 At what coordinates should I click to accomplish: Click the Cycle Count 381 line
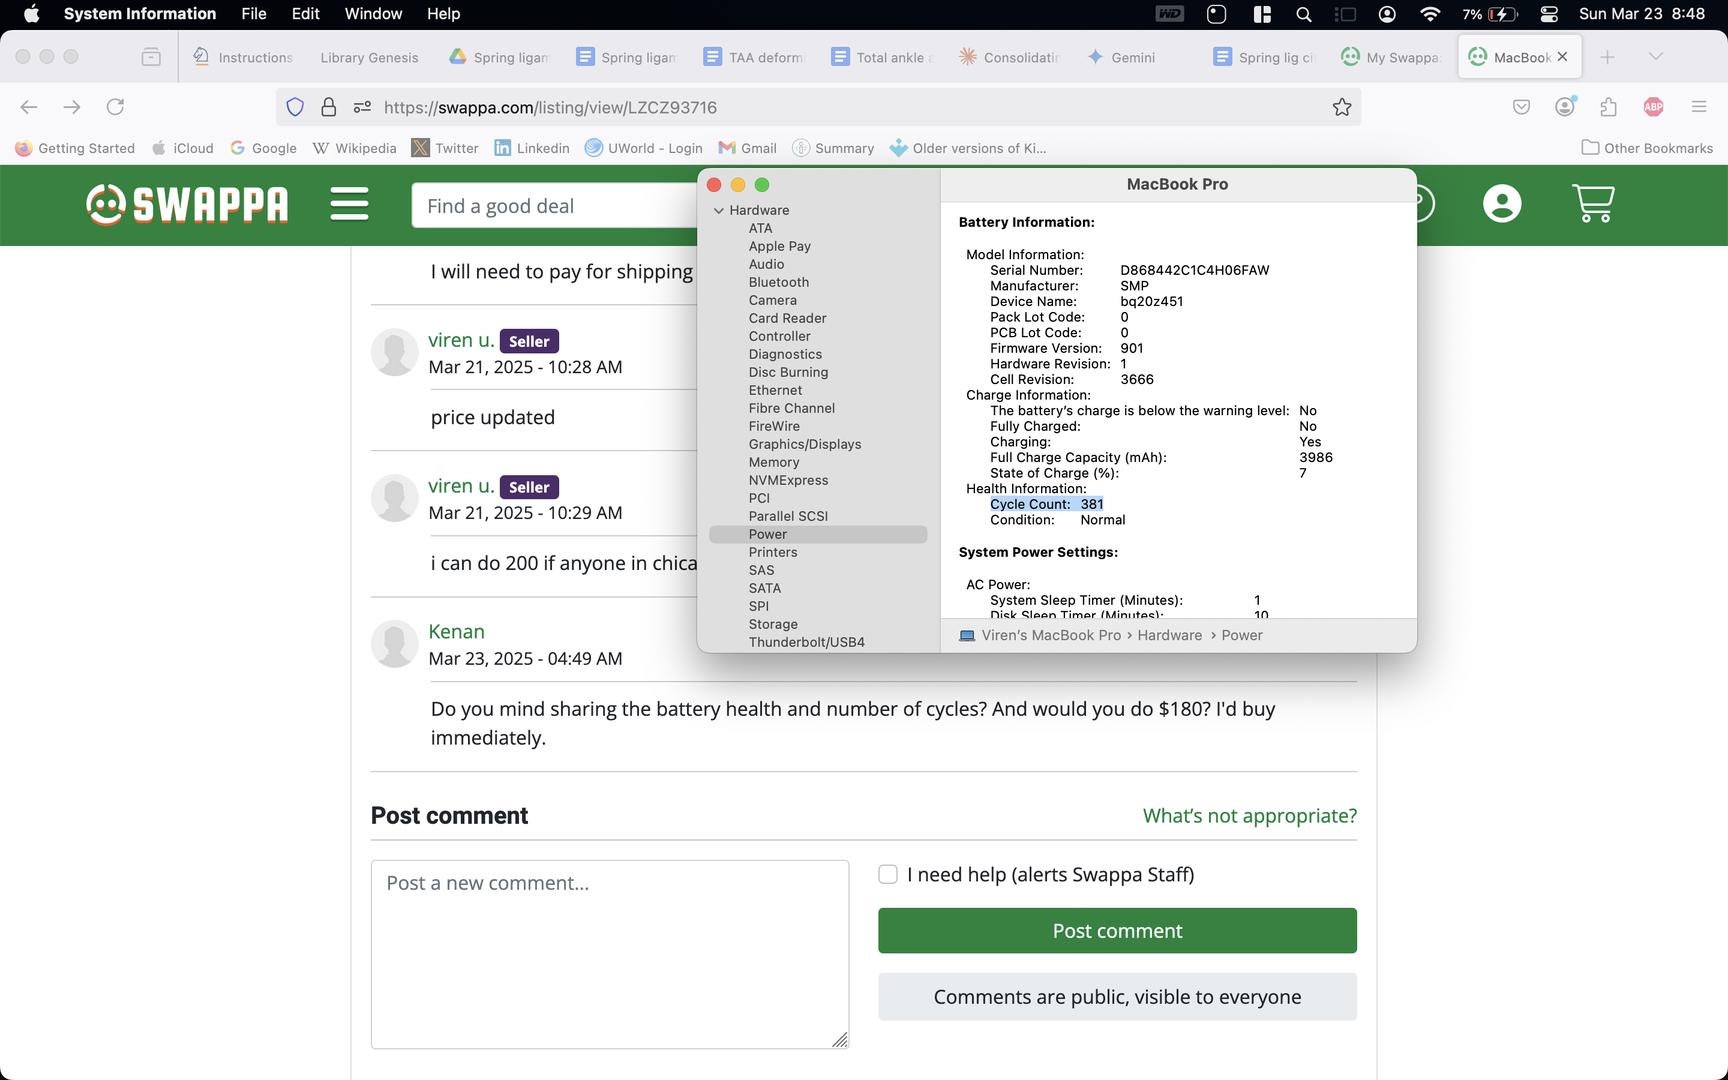click(x=1046, y=504)
